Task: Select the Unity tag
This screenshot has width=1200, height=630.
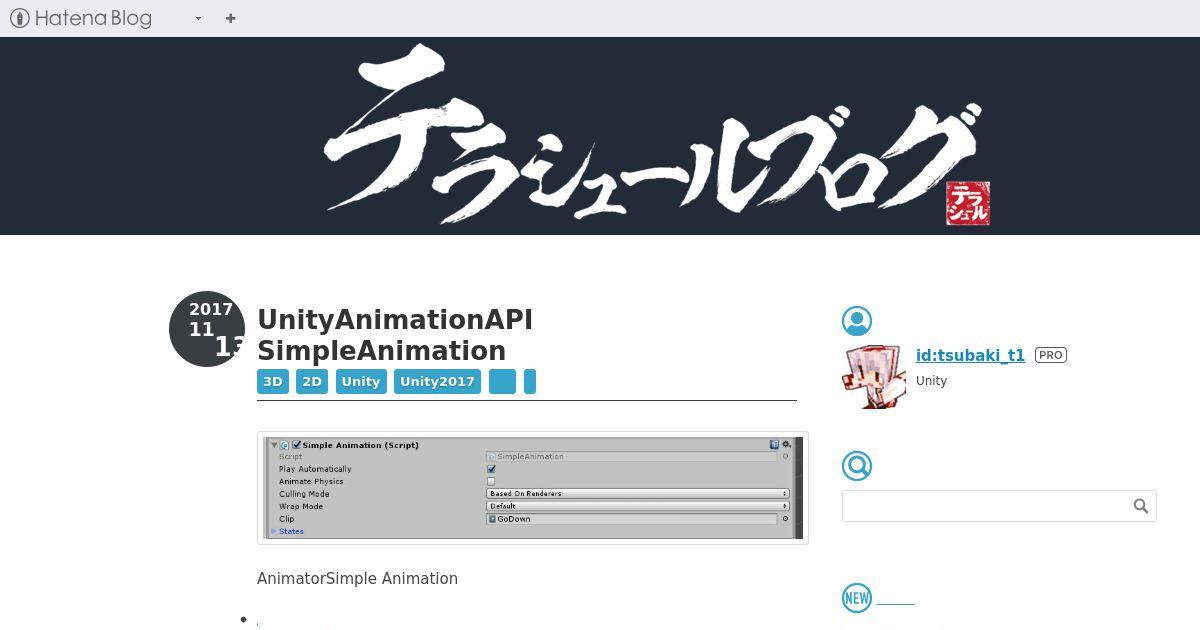Action: 361,381
